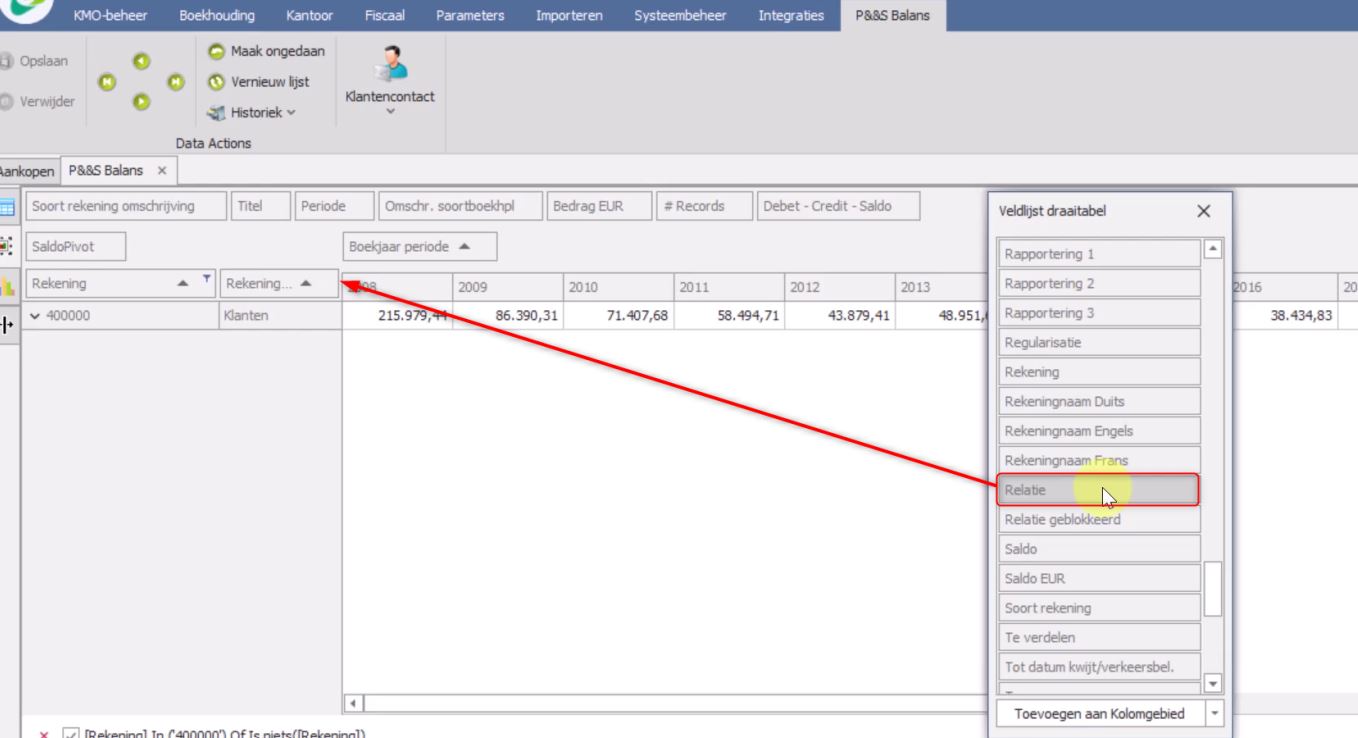Click the filter icon on Rekening header

(x=207, y=279)
